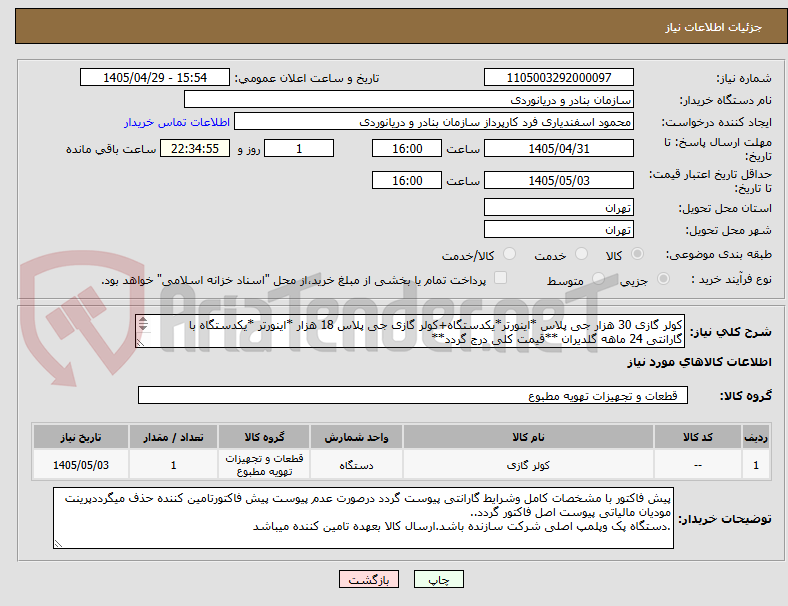Click the announcement date field 1405/04/29 - 15:54
The height and width of the screenshot is (606, 788).
click(155, 77)
